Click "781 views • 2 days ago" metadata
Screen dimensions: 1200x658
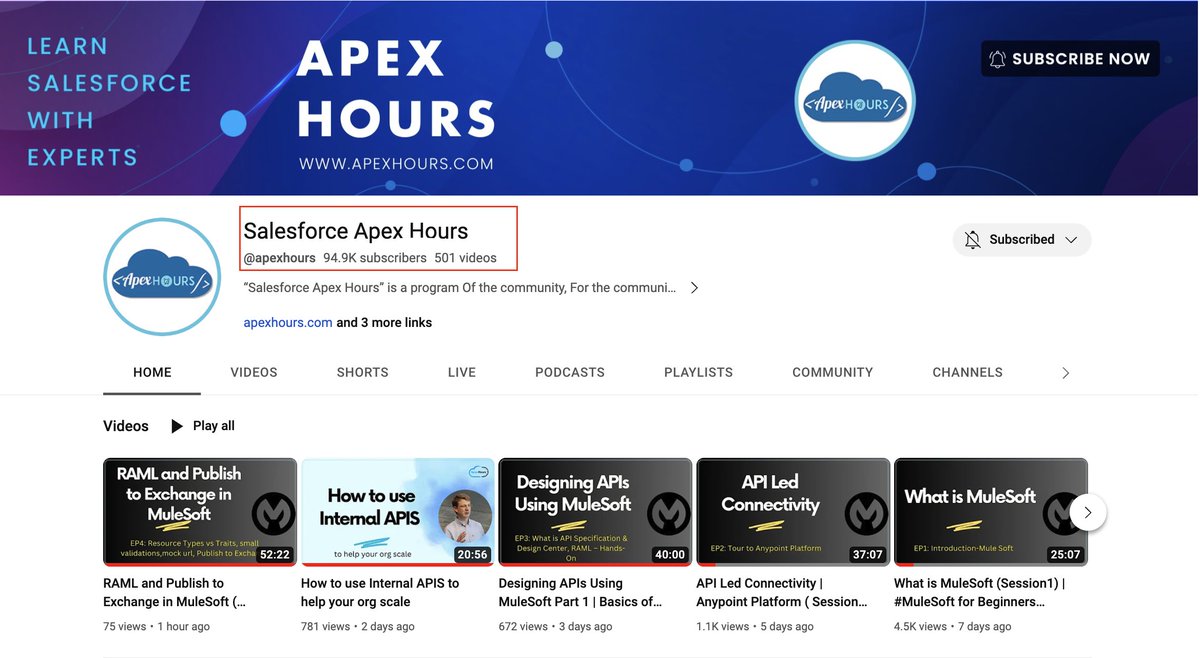[358, 627]
